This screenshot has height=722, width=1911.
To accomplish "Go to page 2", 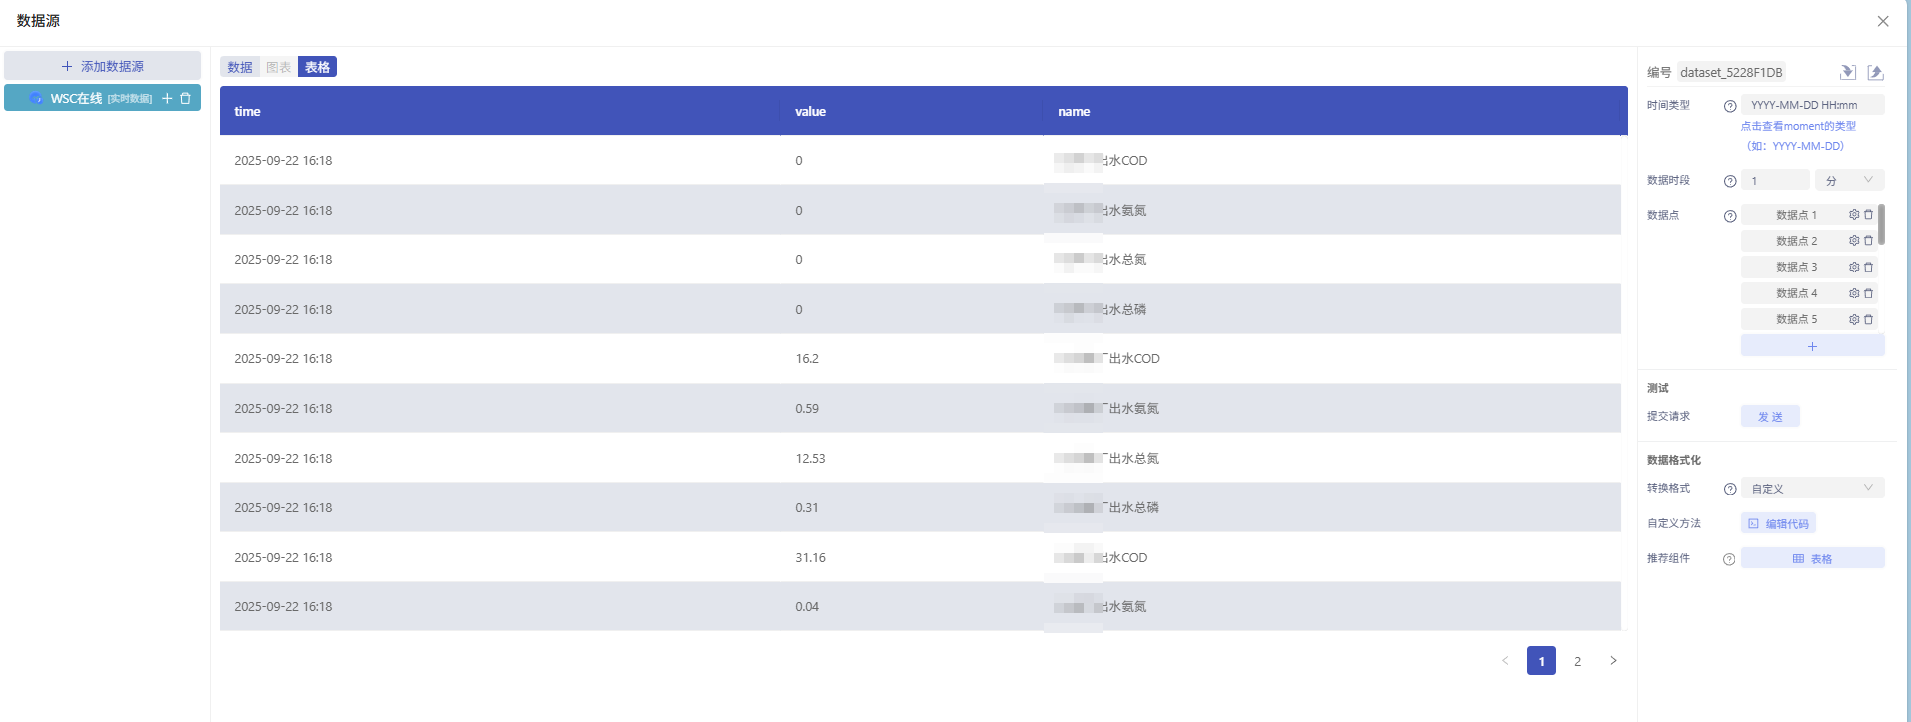I will pyautogui.click(x=1577, y=661).
